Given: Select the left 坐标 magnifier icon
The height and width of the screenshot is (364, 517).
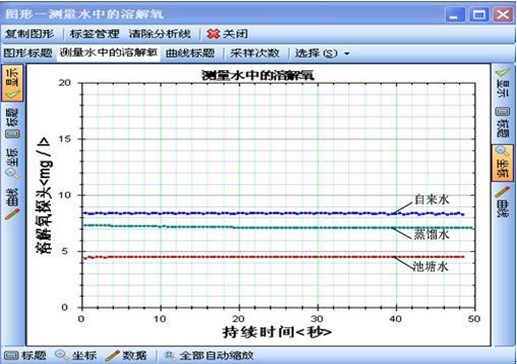Looking at the screenshot, I should [x=13, y=174].
